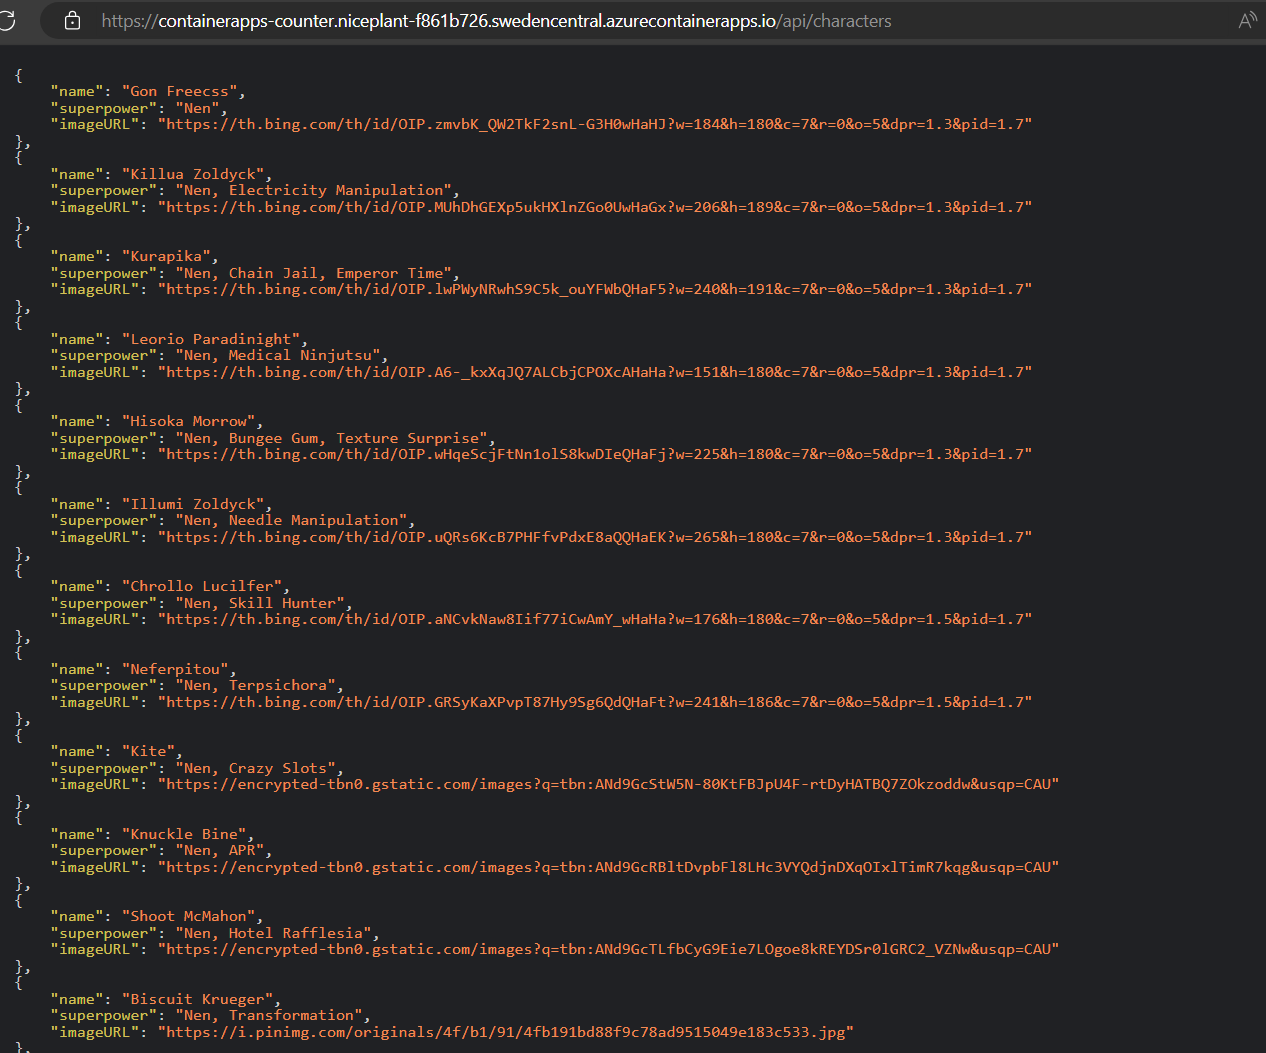This screenshot has width=1266, height=1053.
Task: Click "Nen, Crazy Slots" value
Action: (x=256, y=768)
